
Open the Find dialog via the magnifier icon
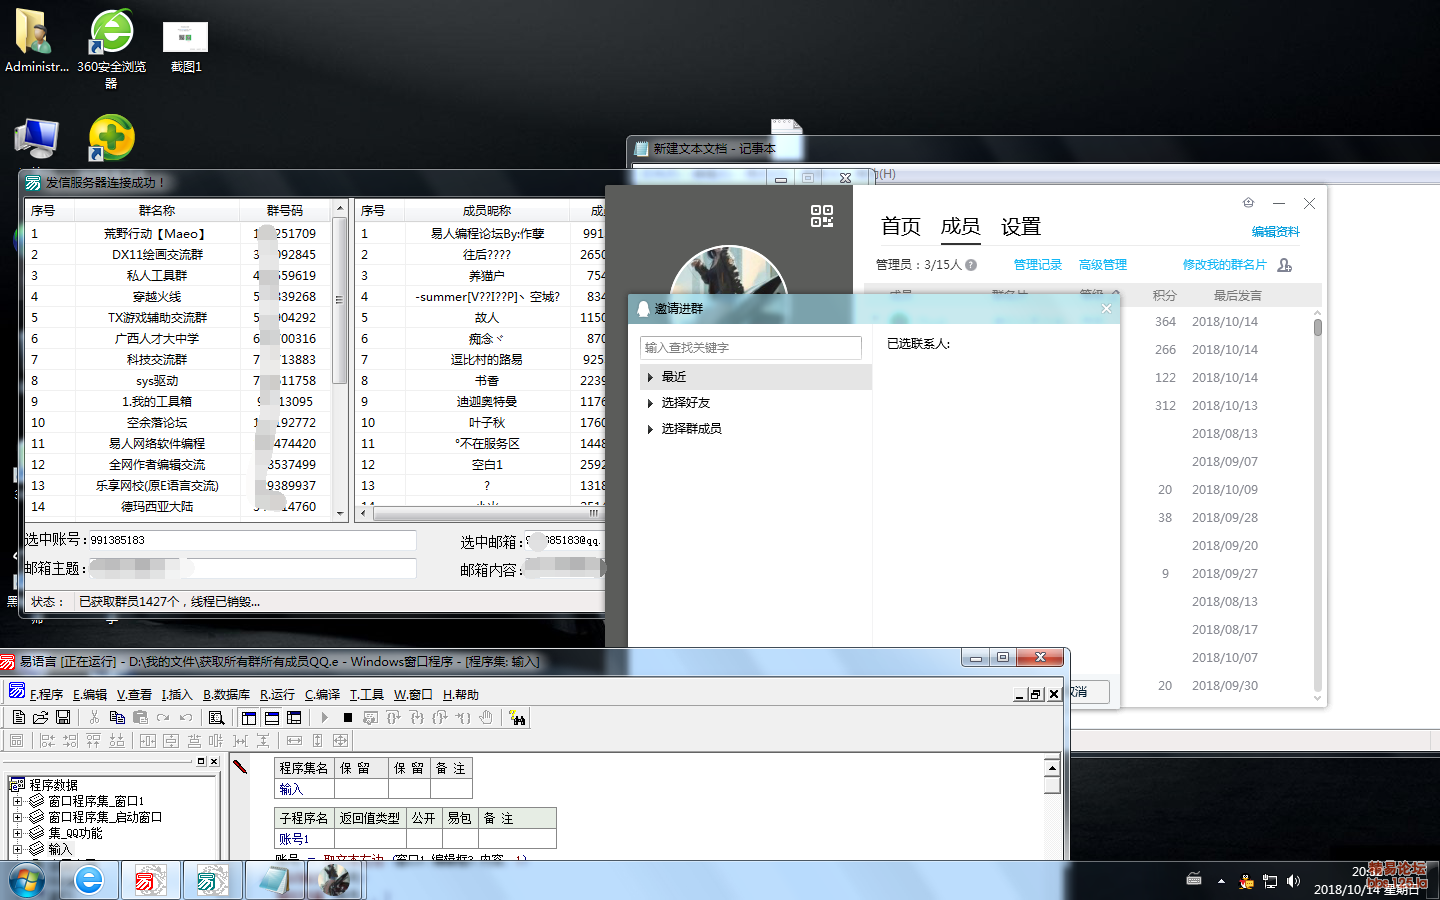pyautogui.click(x=217, y=717)
